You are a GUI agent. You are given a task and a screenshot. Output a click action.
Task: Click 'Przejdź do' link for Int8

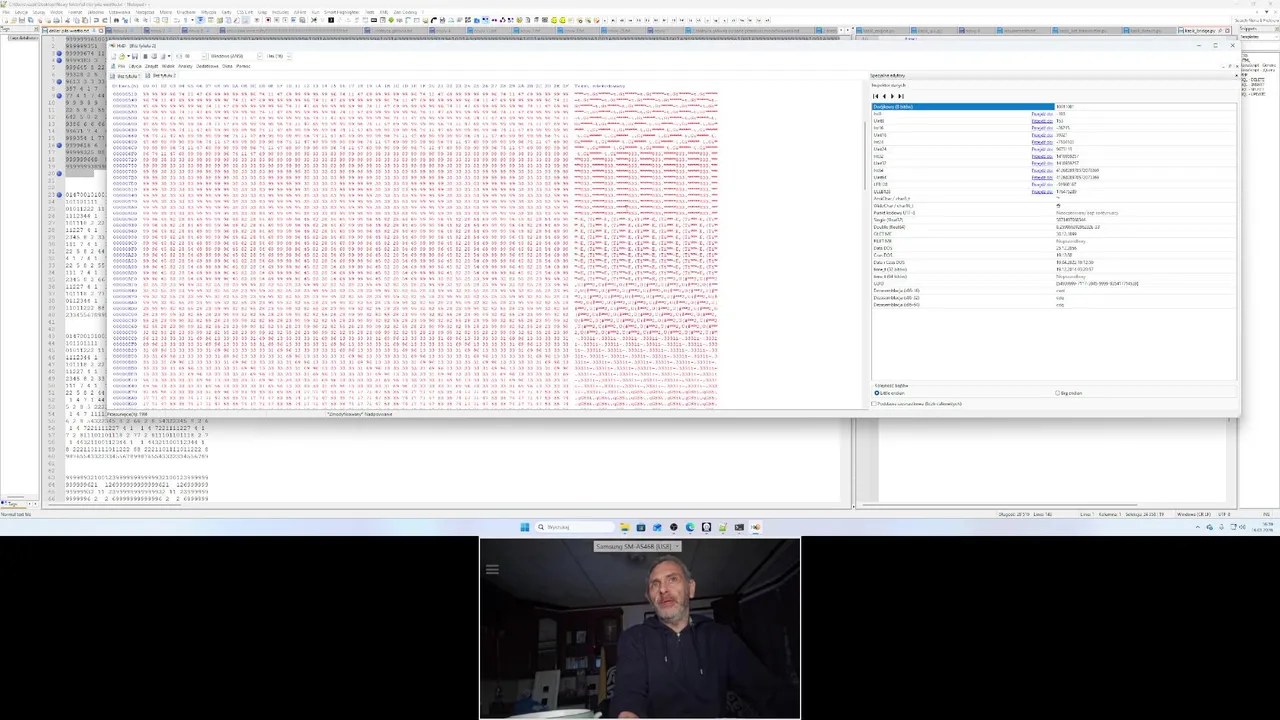tap(1042, 114)
